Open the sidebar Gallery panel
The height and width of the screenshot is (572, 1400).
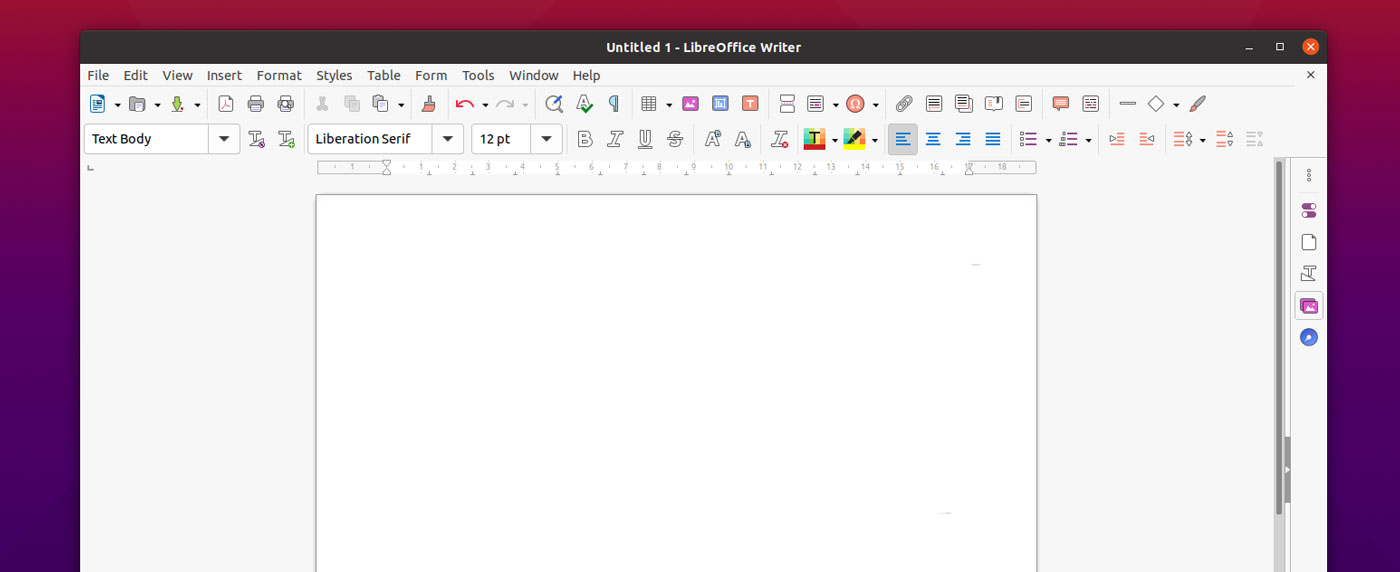[1309, 306]
